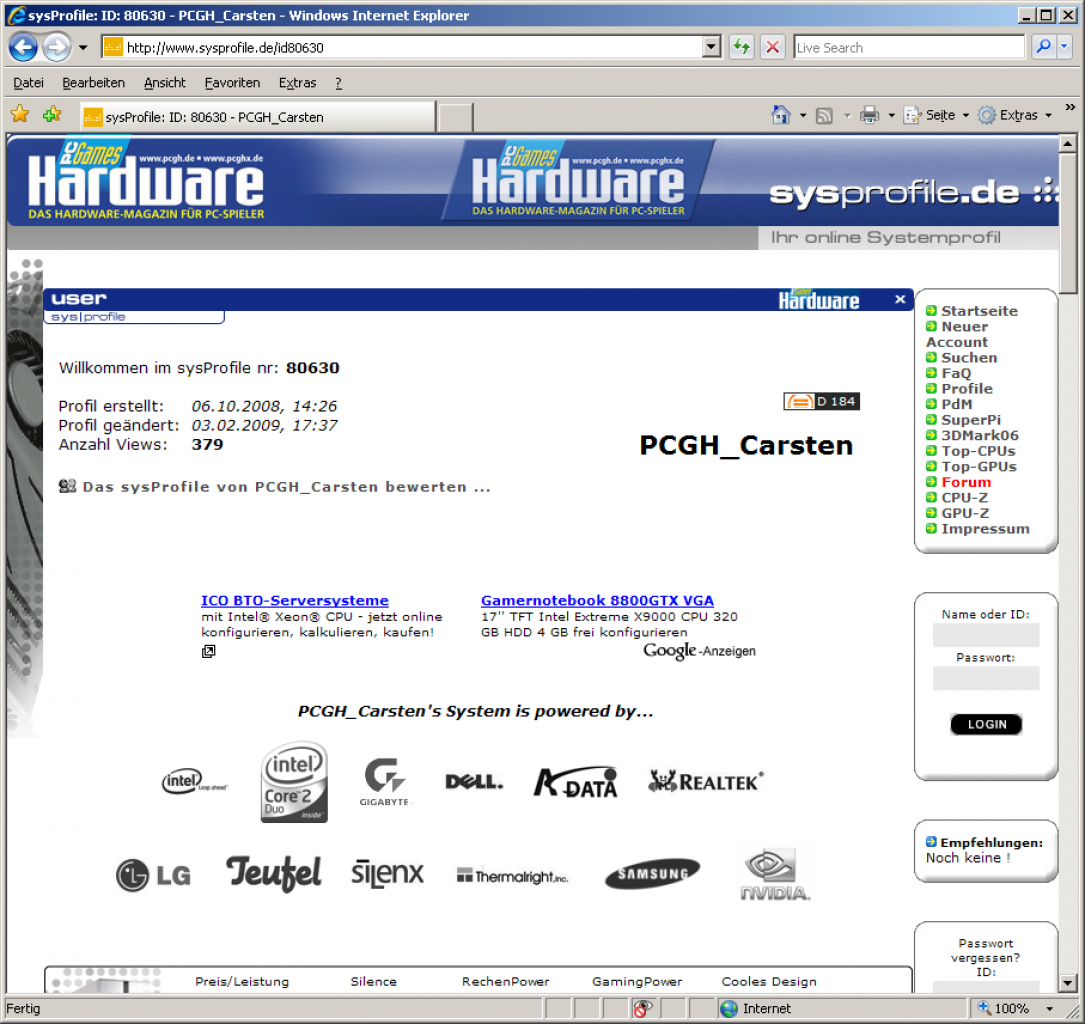Go back with the browser Back arrow

coord(23,47)
